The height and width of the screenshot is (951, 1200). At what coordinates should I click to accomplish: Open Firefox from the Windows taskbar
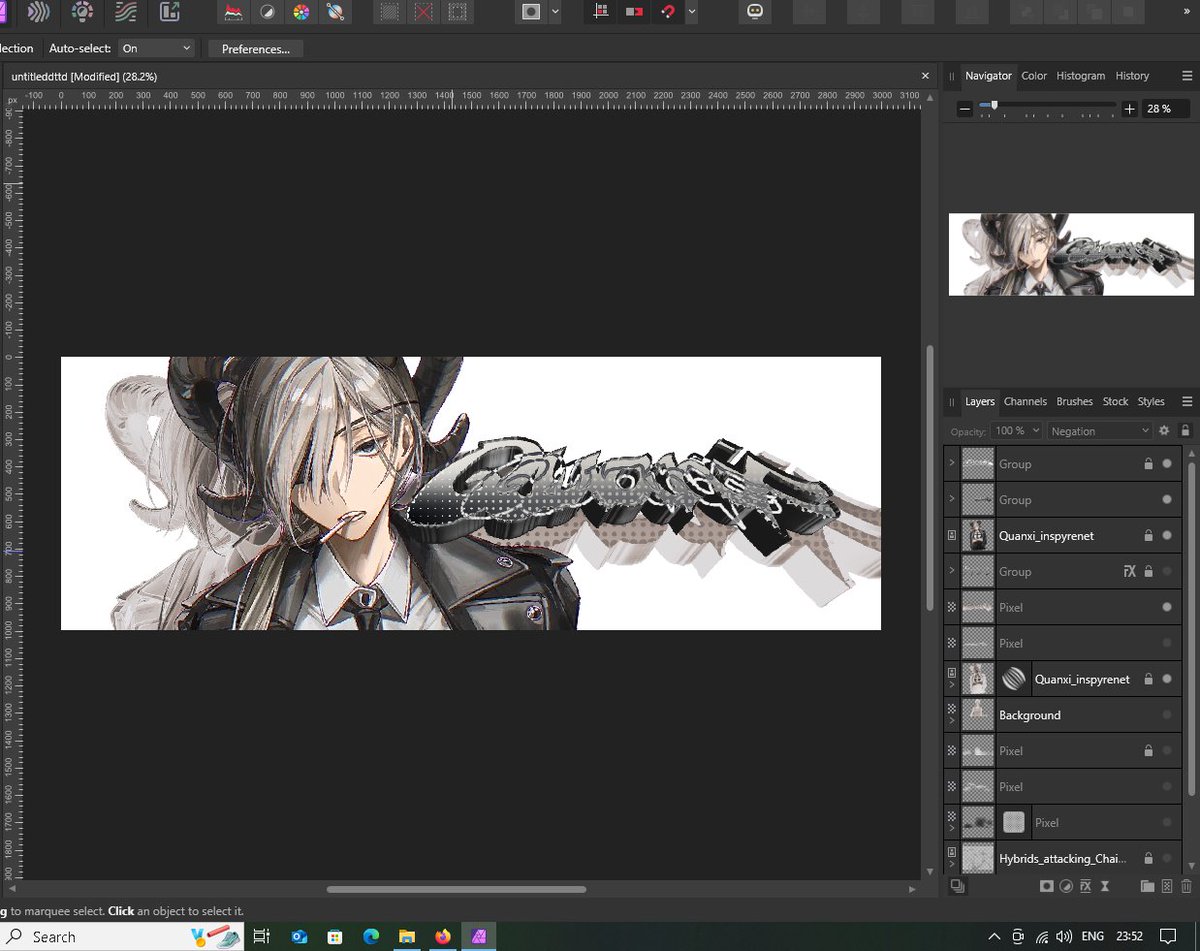click(443, 936)
